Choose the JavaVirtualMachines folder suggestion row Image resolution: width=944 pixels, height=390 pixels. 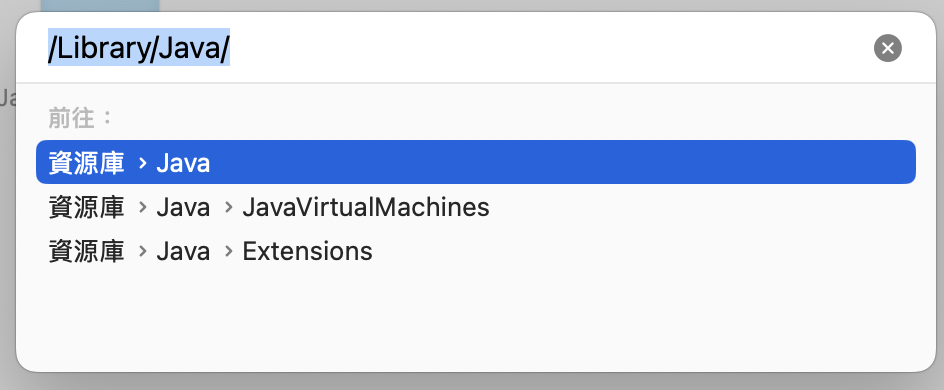(476, 207)
